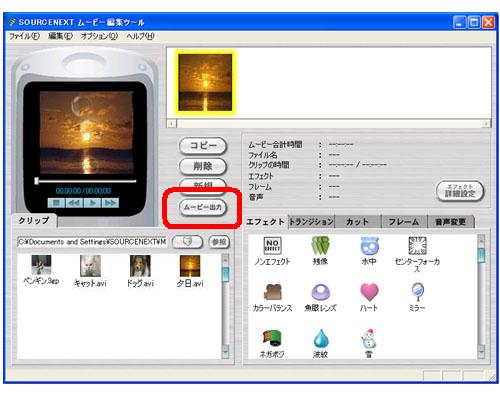Click the preview playback seek slider

(x=86, y=181)
